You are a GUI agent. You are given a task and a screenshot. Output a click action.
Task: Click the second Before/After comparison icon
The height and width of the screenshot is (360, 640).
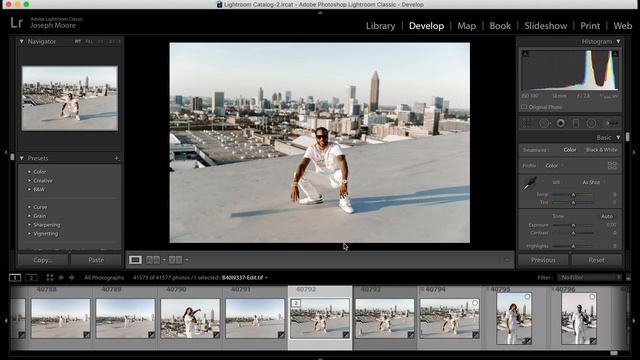click(175, 260)
